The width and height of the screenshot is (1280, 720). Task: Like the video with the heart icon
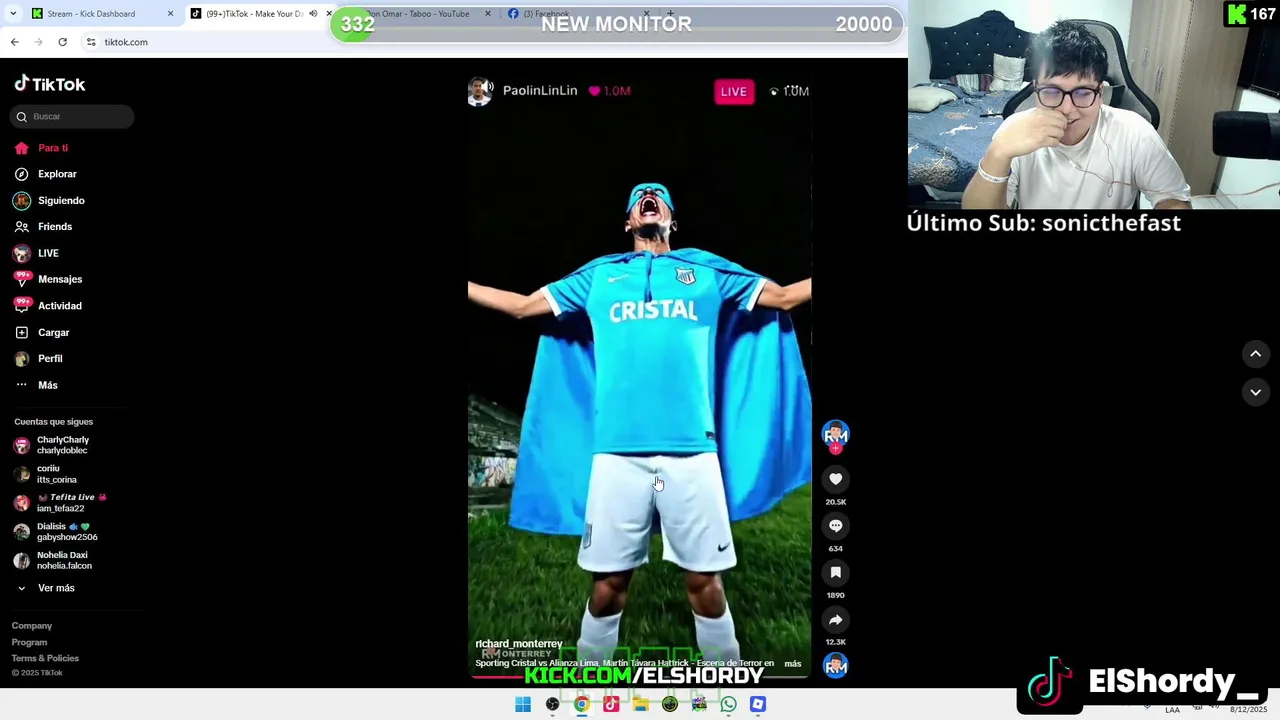pyautogui.click(x=835, y=479)
